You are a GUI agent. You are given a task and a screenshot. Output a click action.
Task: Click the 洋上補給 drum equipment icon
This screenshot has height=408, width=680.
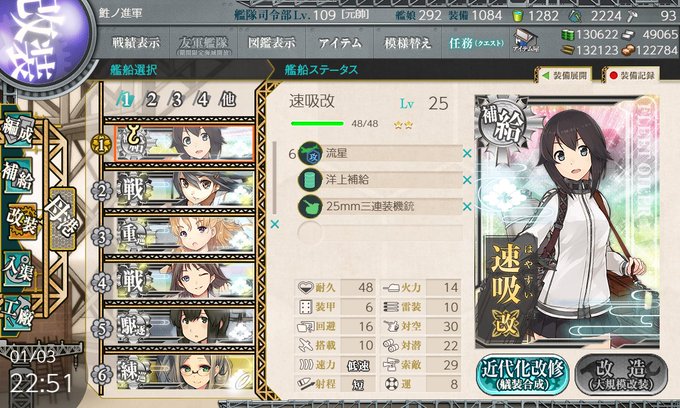pyautogui.click(x=310, y=180)
